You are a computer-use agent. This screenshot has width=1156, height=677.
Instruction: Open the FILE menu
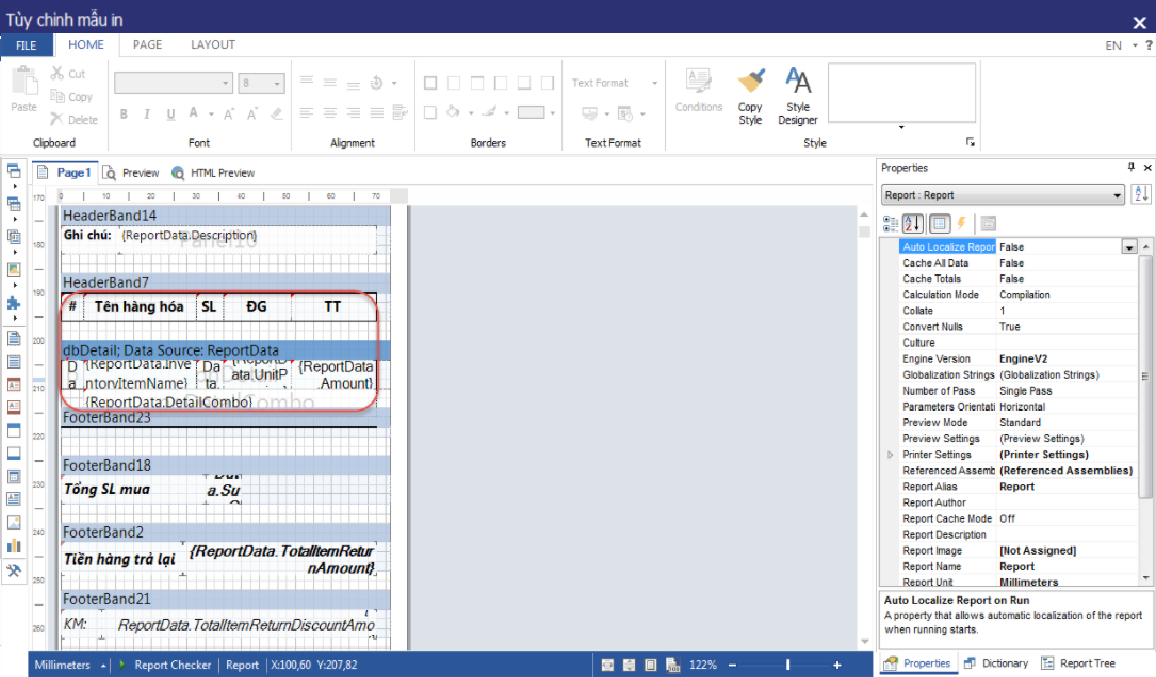[26, 45]
